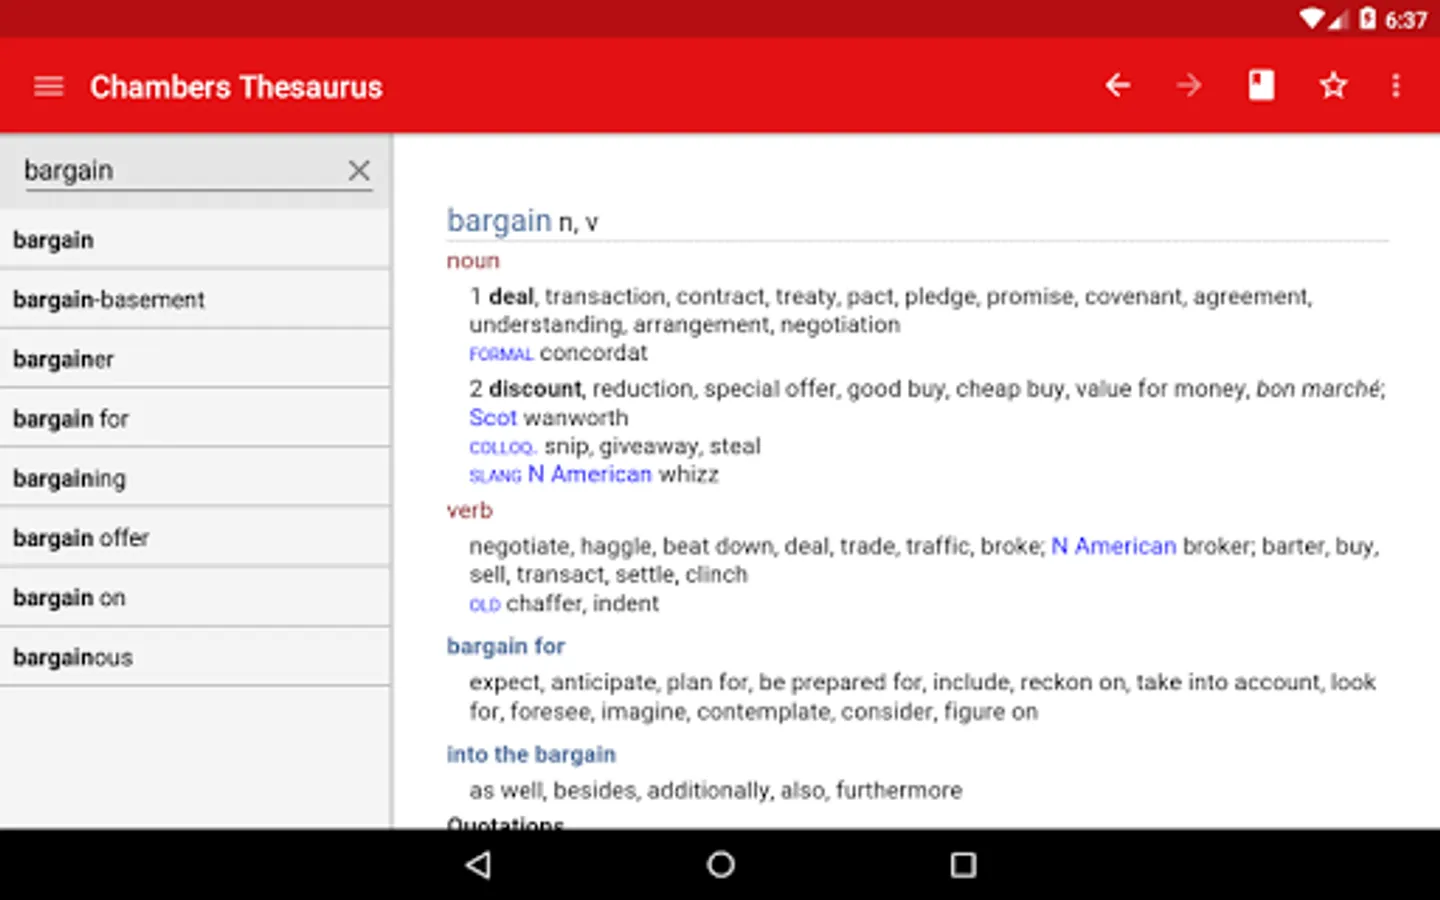Open the 'bargain offer' list entry
1440x900 pixels.
click(x=195, y=538)
